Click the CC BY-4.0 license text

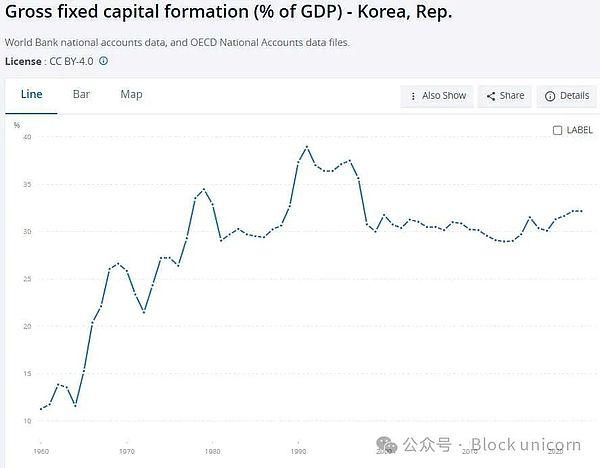pyautogui.click(x=71, y=61)
